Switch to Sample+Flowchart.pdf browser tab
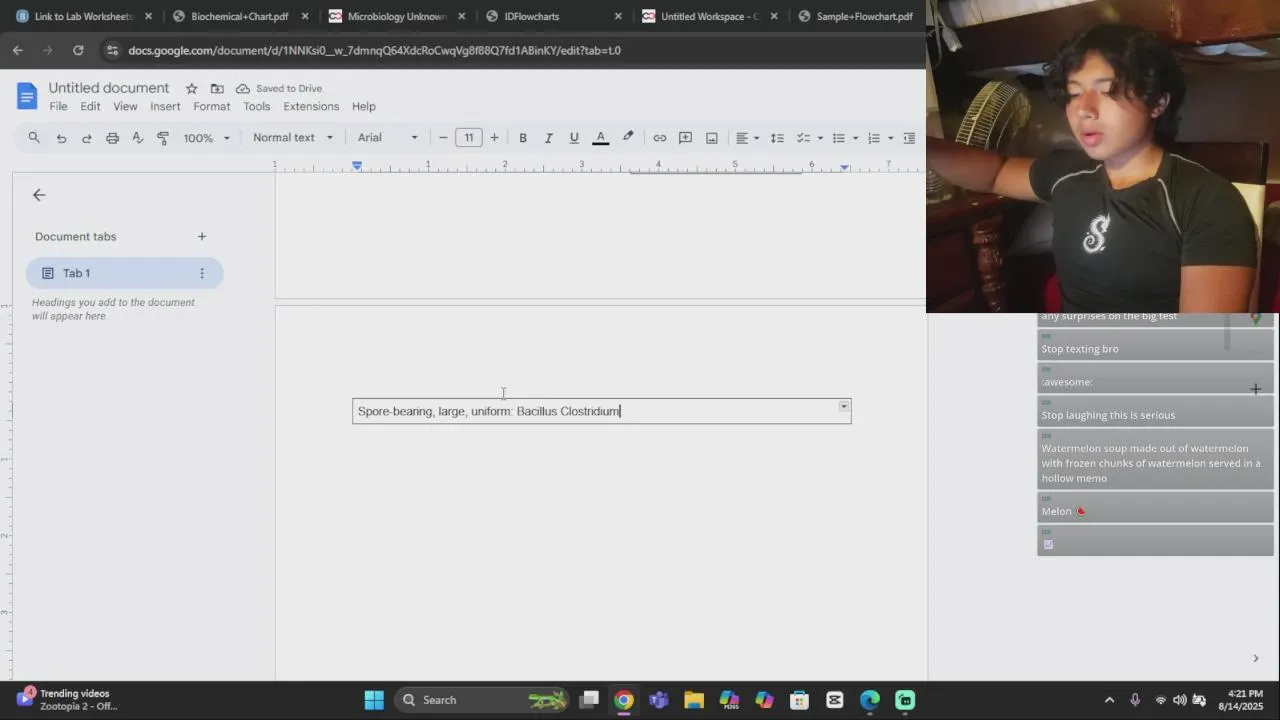Screen dimensions: 1280x720 point(865,16)
